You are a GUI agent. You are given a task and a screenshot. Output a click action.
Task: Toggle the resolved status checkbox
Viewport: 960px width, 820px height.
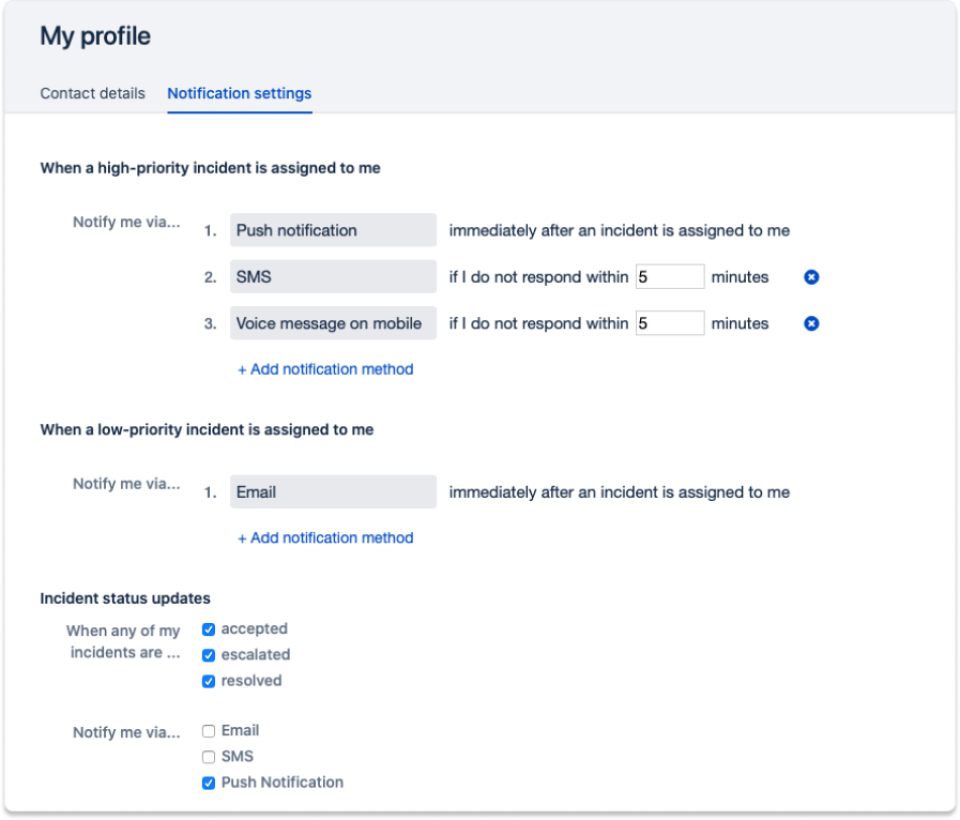click(x=208, y=681)
